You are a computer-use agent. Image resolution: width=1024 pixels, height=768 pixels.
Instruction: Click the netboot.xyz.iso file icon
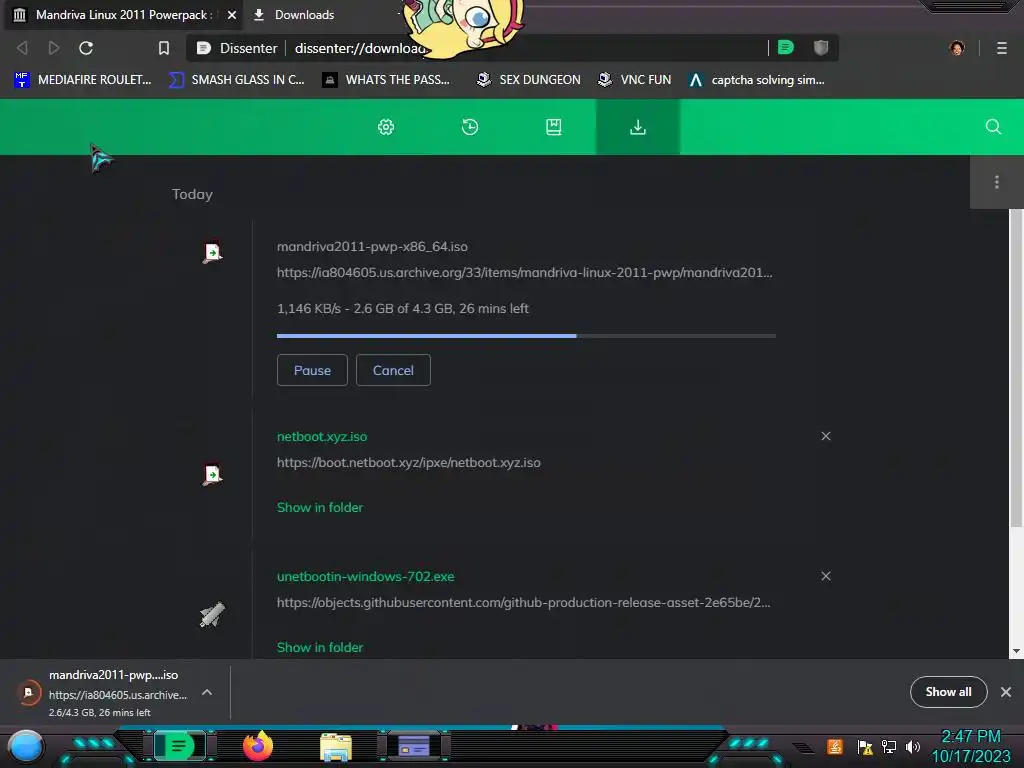212,474
